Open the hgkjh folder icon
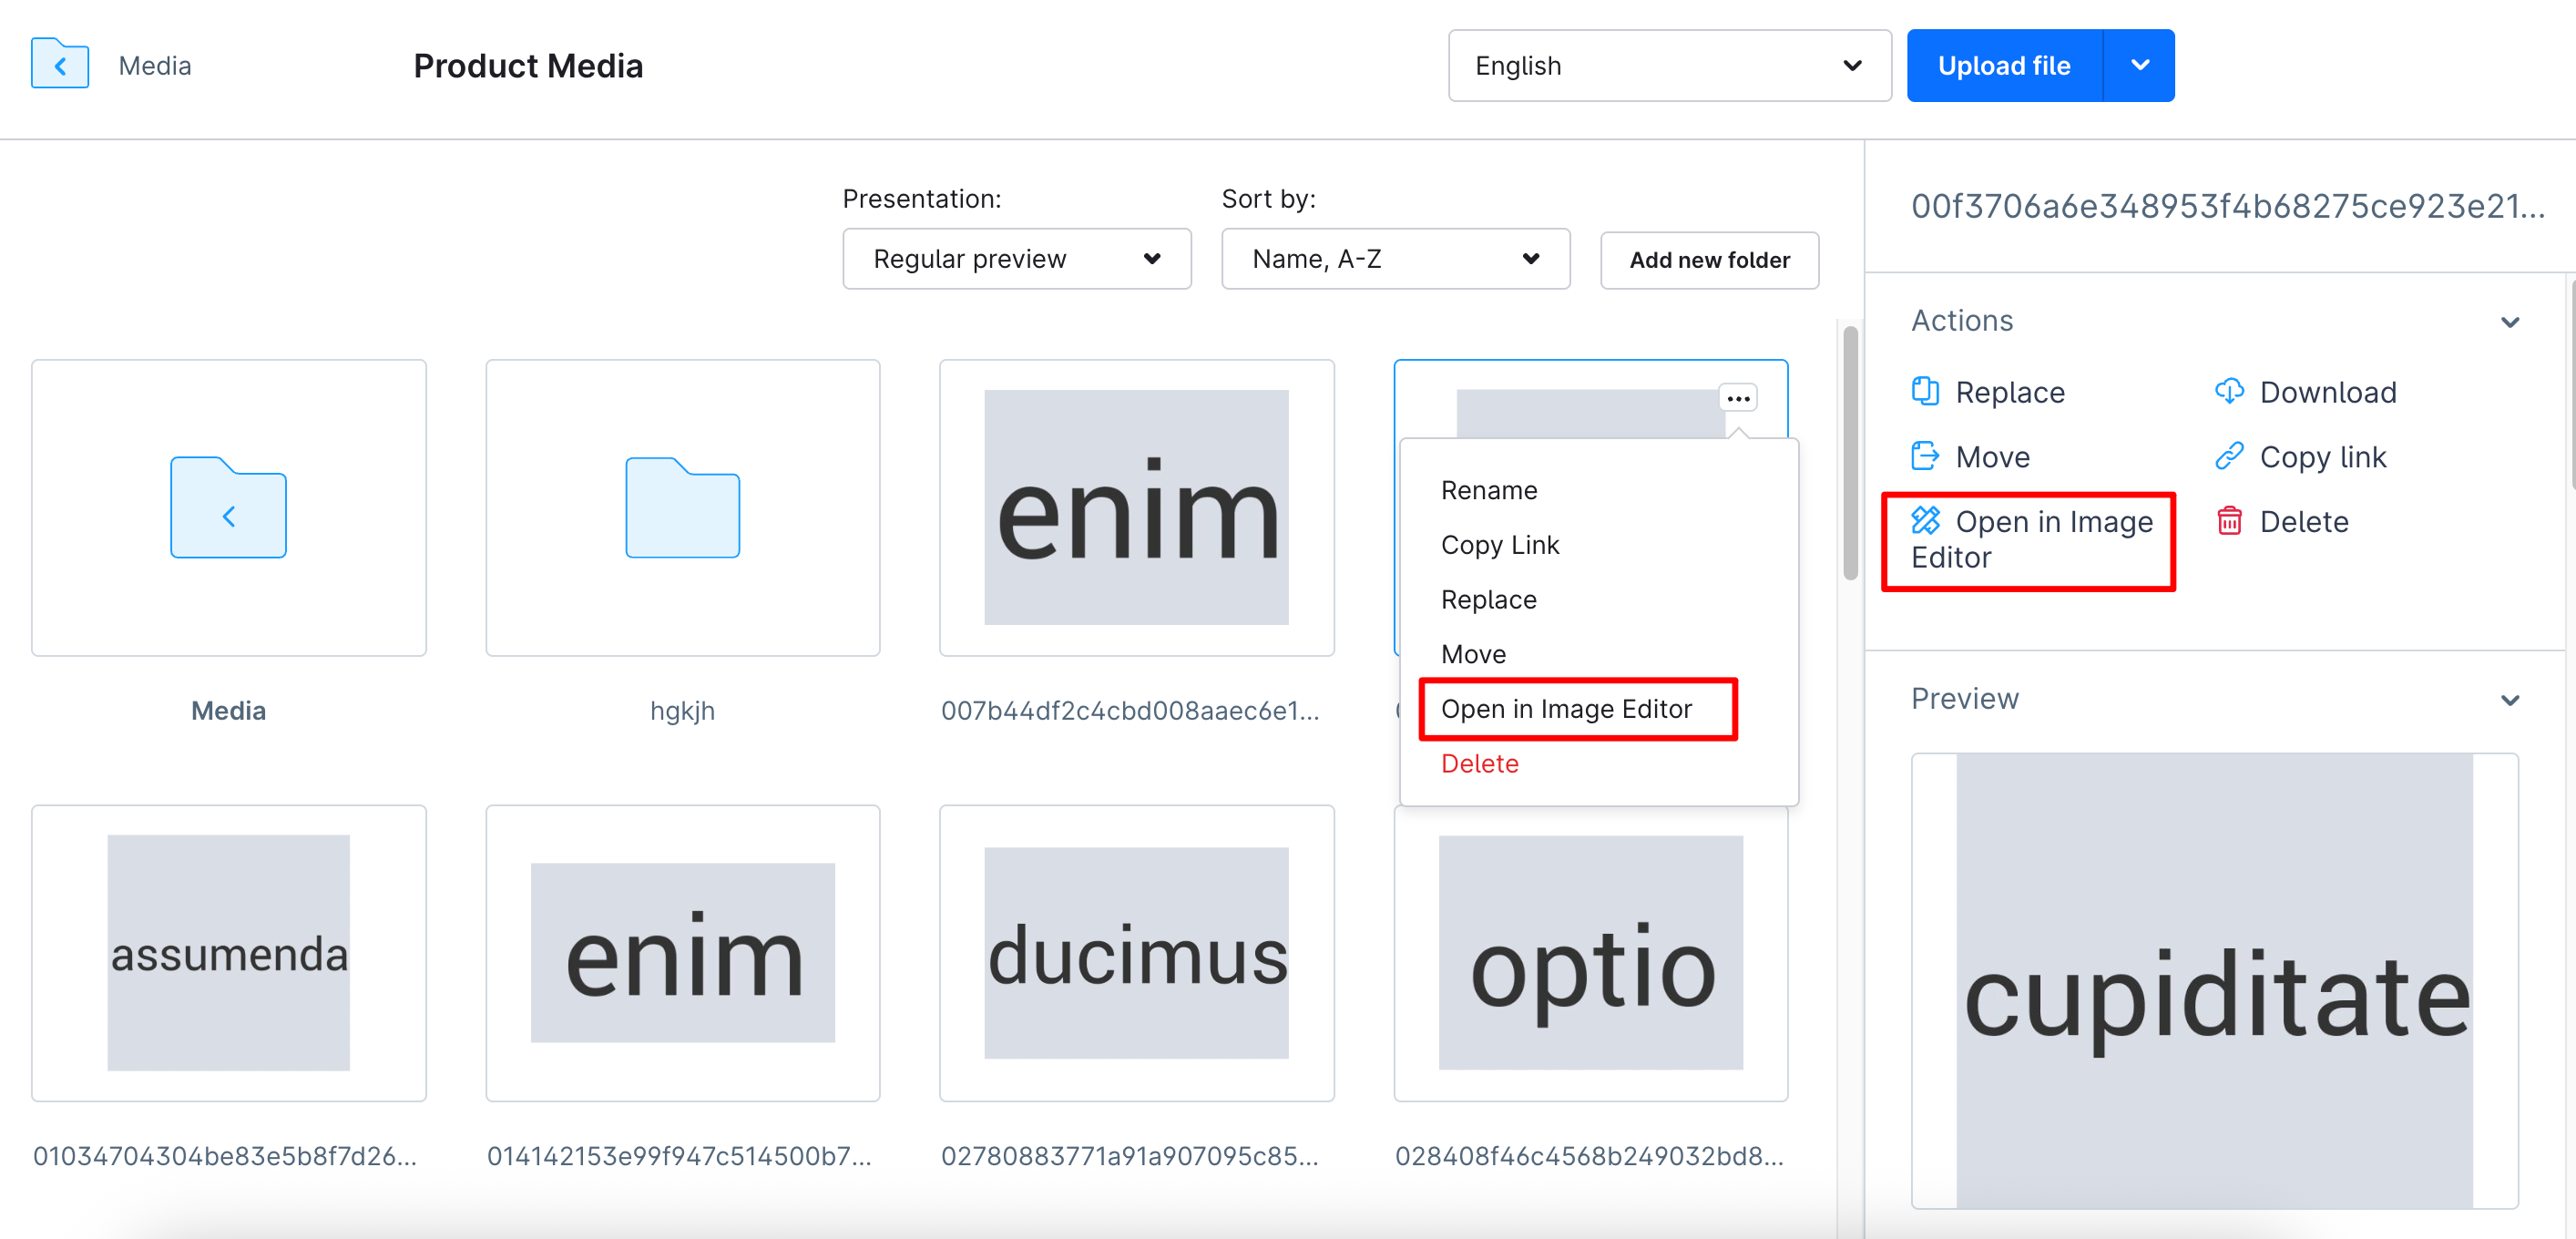This screenshot has height=1239, width=2576. coord(682,508)
